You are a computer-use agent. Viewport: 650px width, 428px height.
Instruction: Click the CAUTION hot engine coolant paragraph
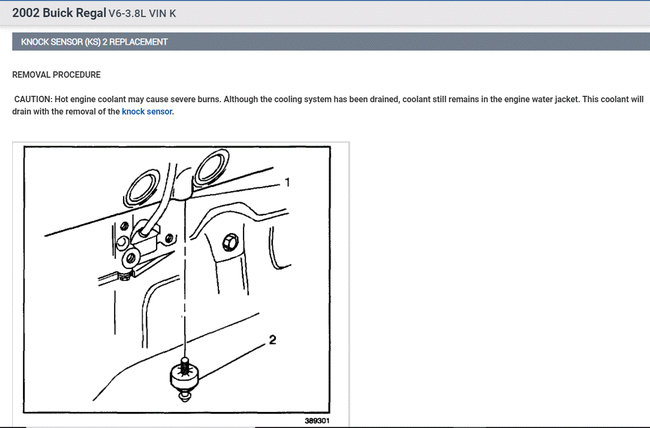(328, 105)
